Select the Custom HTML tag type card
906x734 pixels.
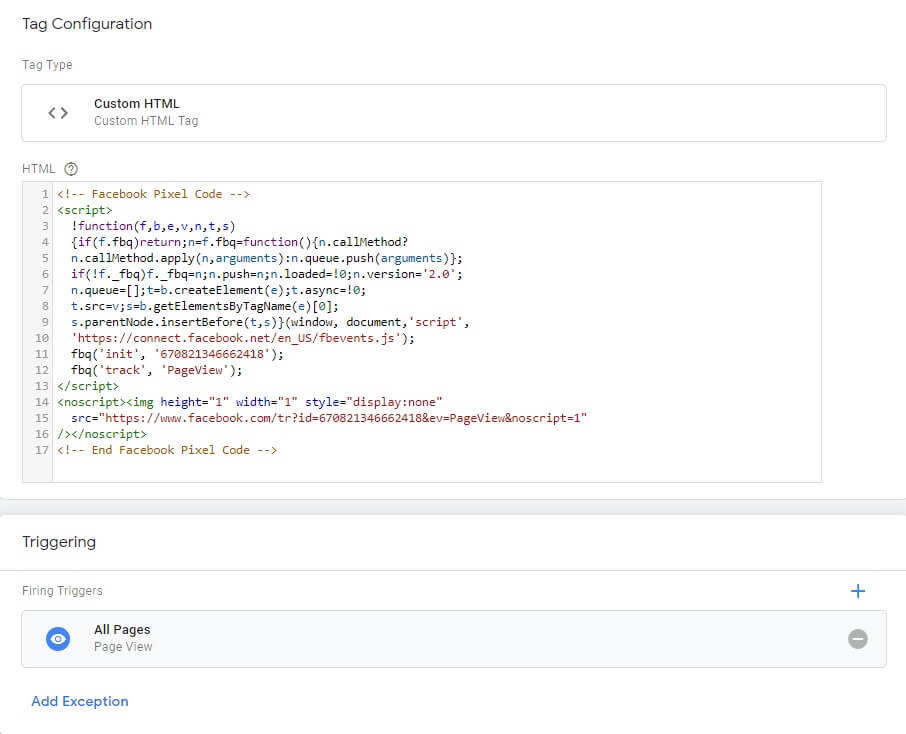(454, 113)
